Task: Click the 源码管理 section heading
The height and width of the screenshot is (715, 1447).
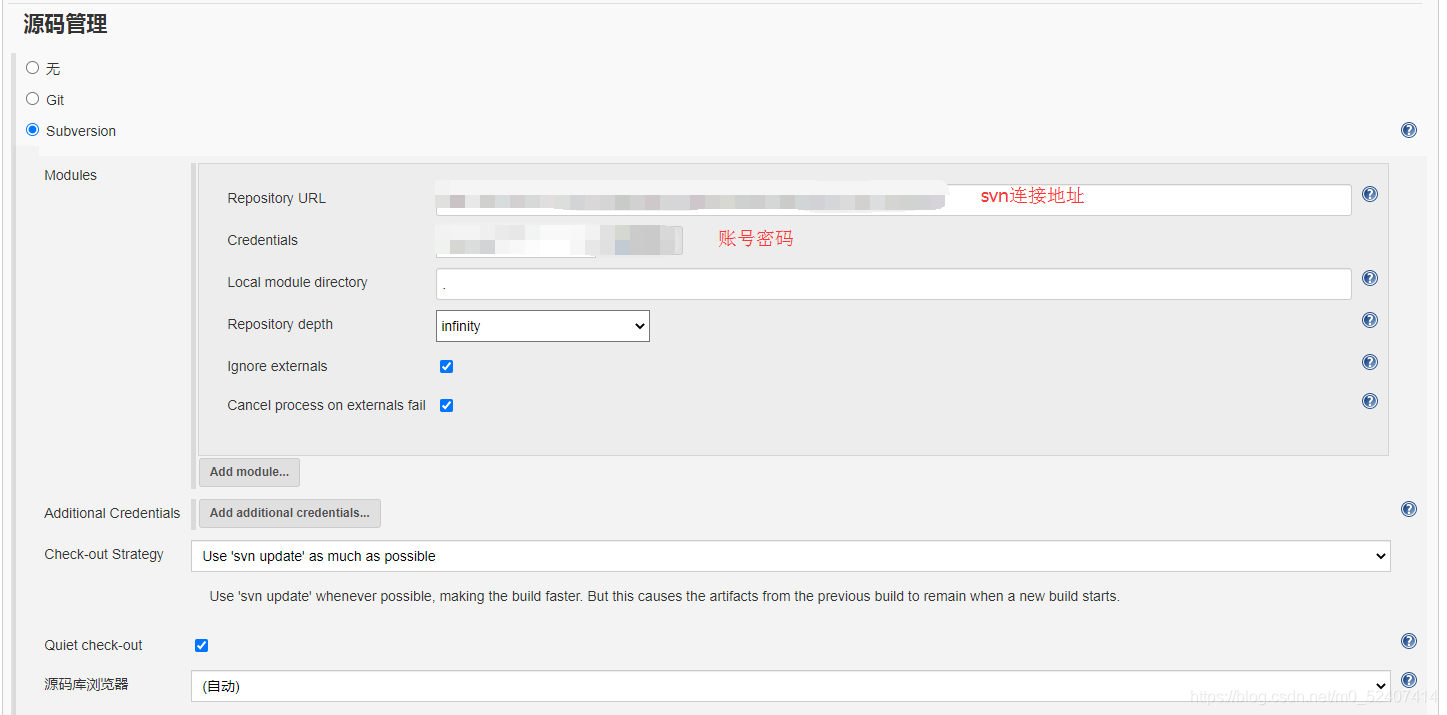Action: point(66,24)
